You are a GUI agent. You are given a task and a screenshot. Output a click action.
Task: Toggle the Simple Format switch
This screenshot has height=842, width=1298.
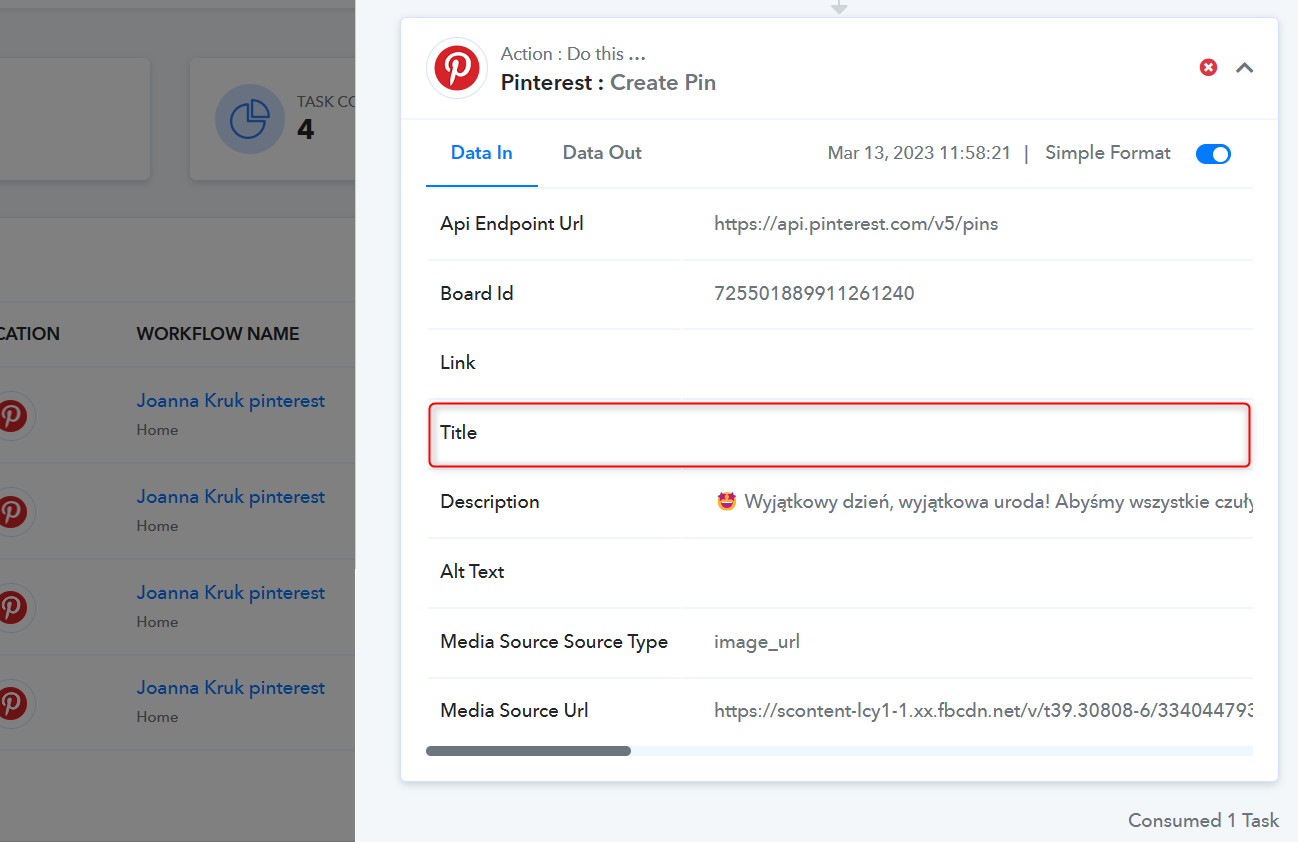(x=1213, y=154)
